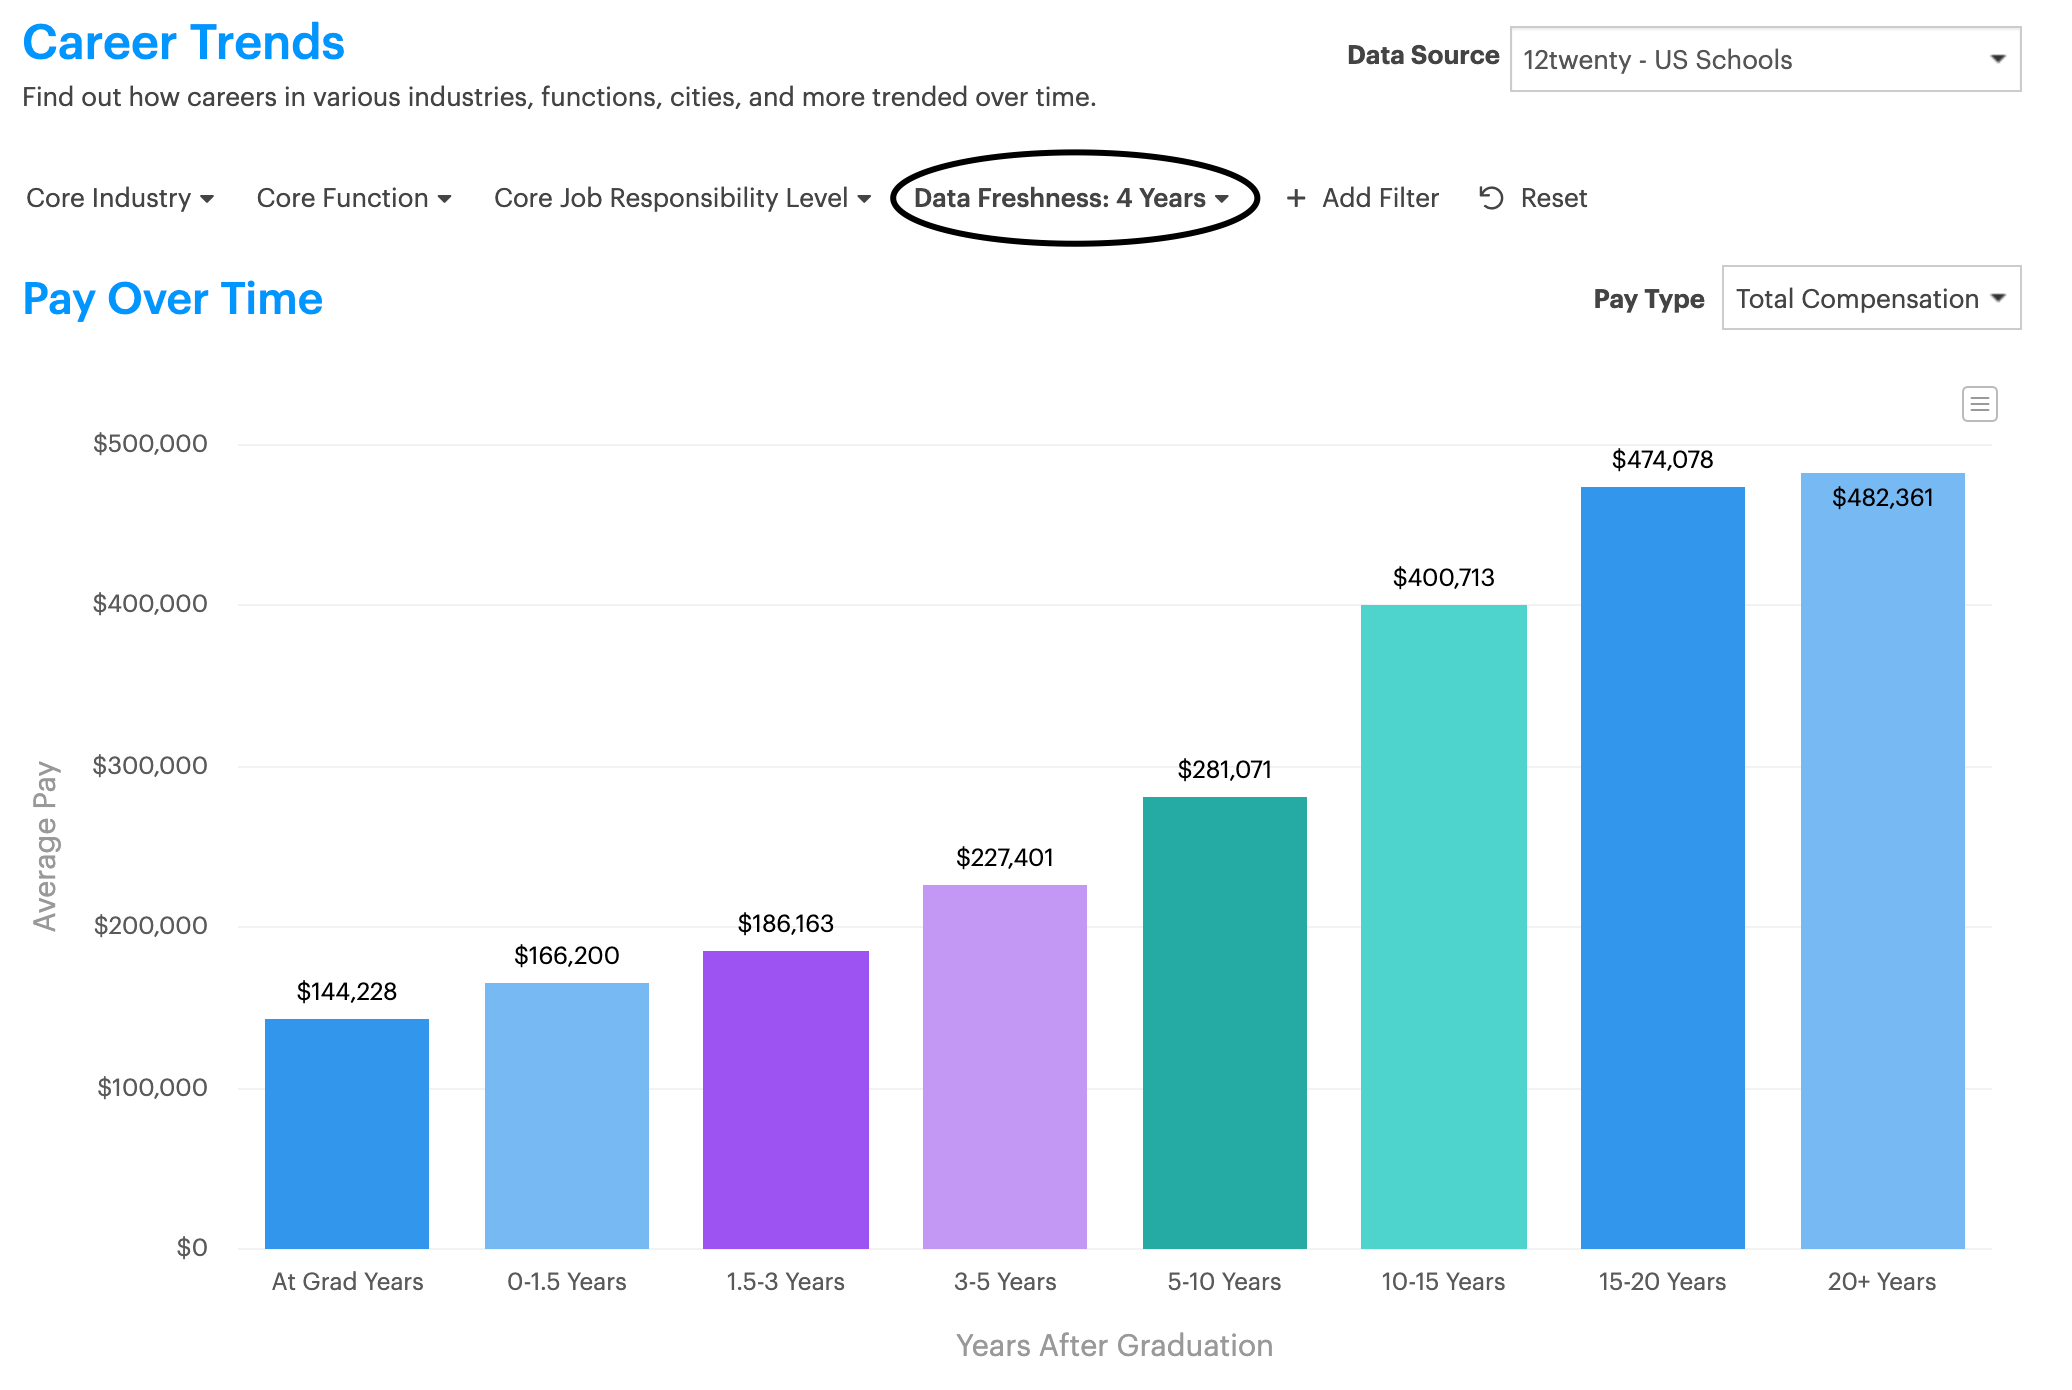Open the Data Source dropdown
The width and height of the screenshot is (2072, 1390).
click(1765, 59)
